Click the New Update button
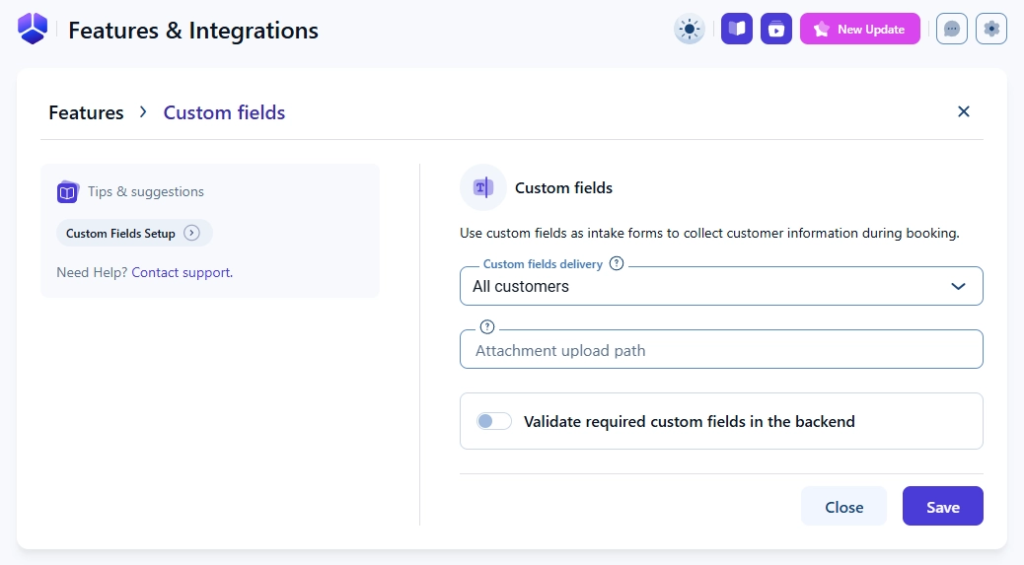 point(860,29)
